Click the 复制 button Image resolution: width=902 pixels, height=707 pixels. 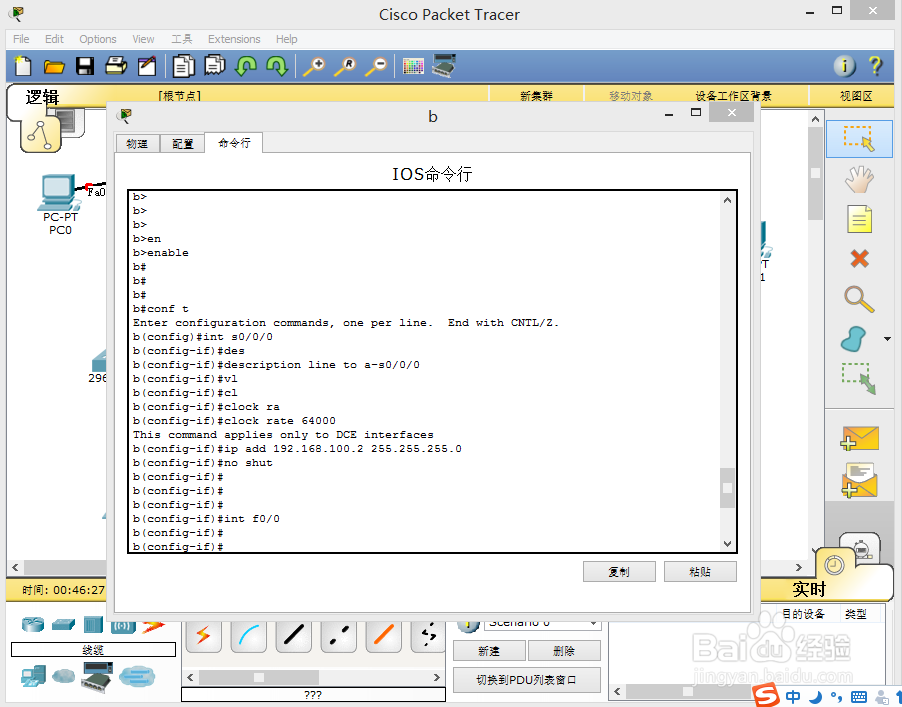coord(619,572)
